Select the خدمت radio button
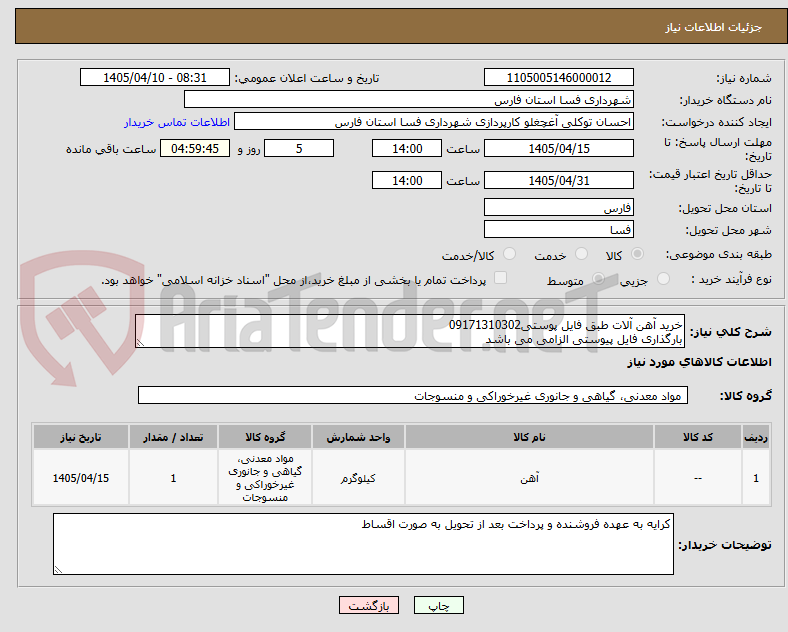Image resolution: width=788 pixels, height=632 pixels. click(581, 254)
